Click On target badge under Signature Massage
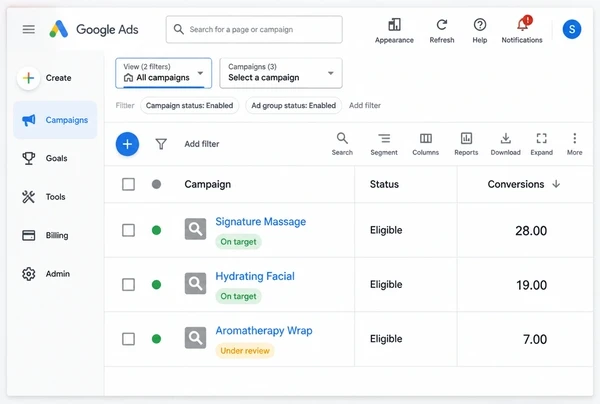Screen dimensions: 600x404 [238, 242]
